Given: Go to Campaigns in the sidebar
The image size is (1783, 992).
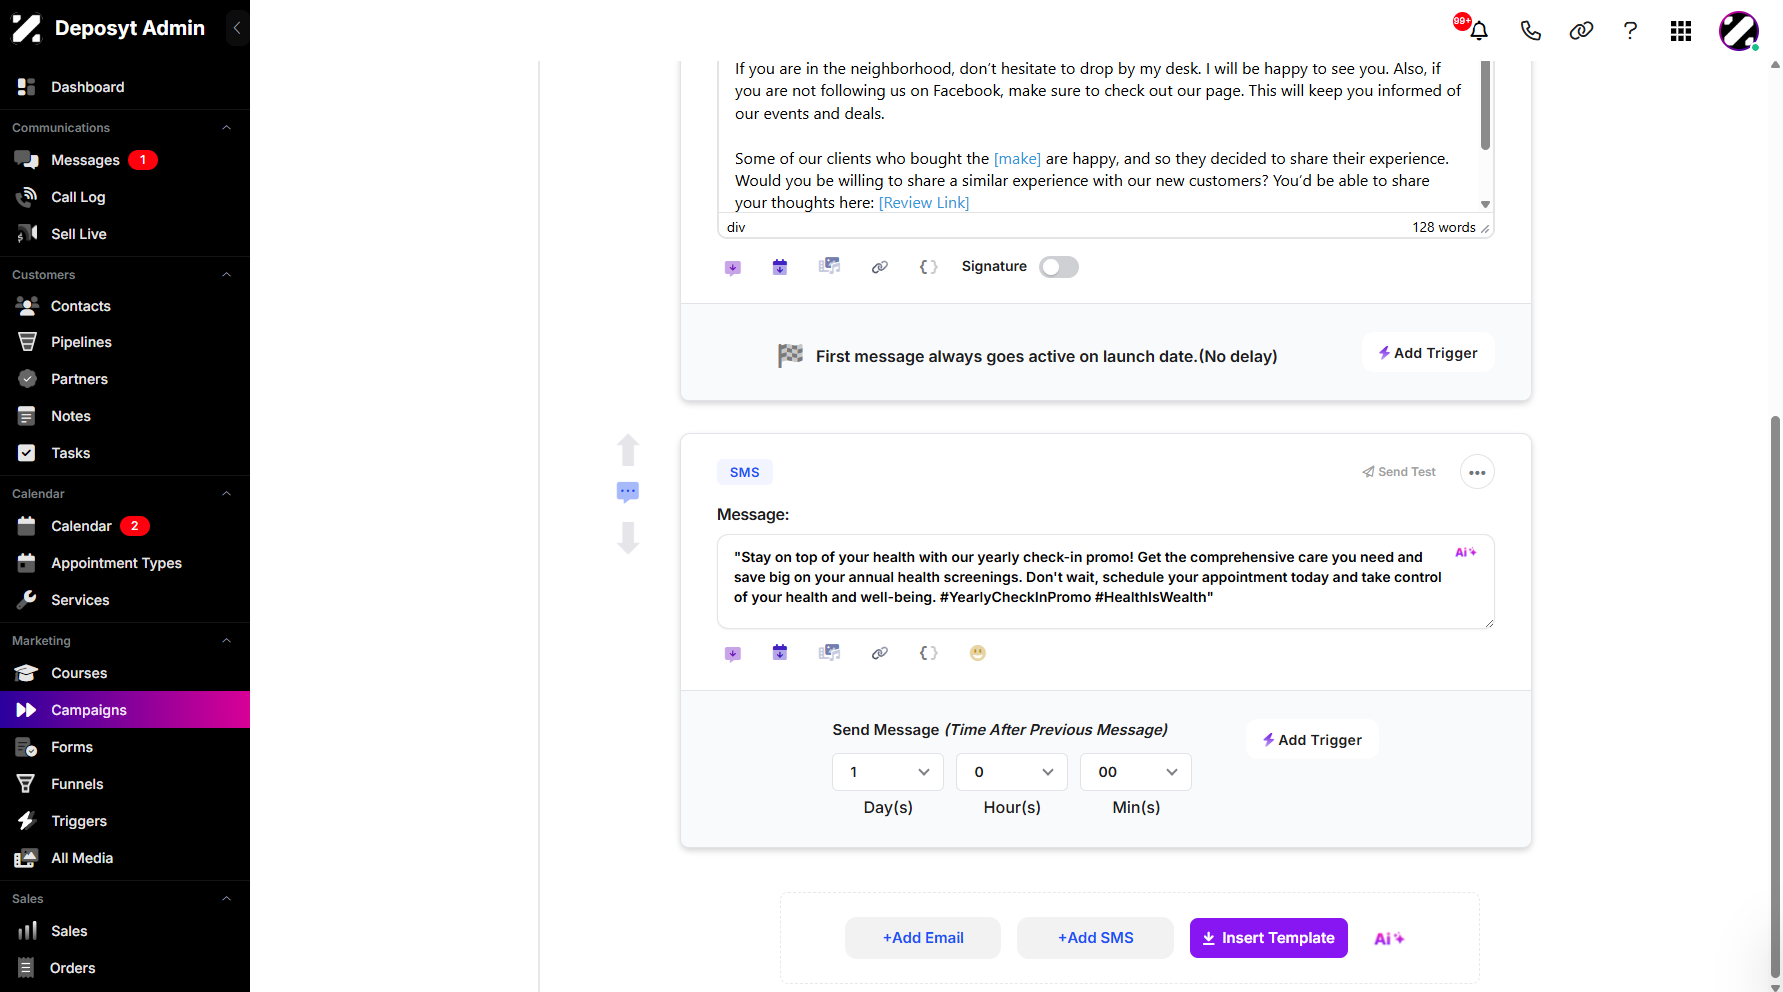Looking at the screenshot, I should tap(125, 710).
